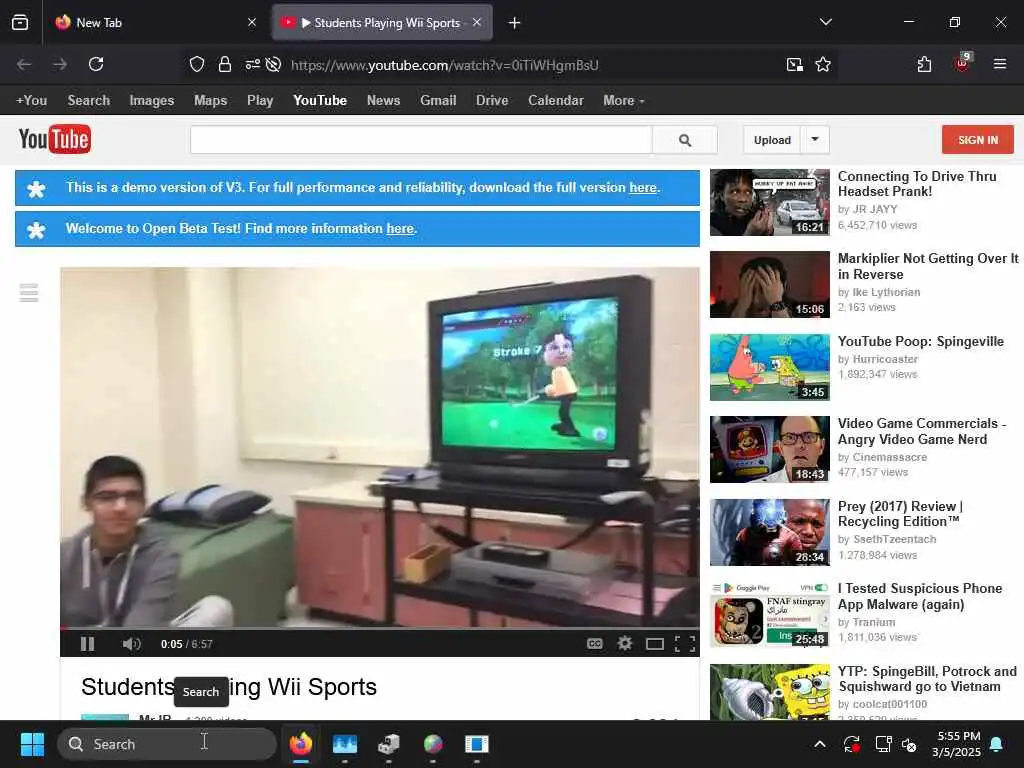Open the Firefox extensions puzzle icon
Screen dimensions: 1024x768
coord(924,64)
